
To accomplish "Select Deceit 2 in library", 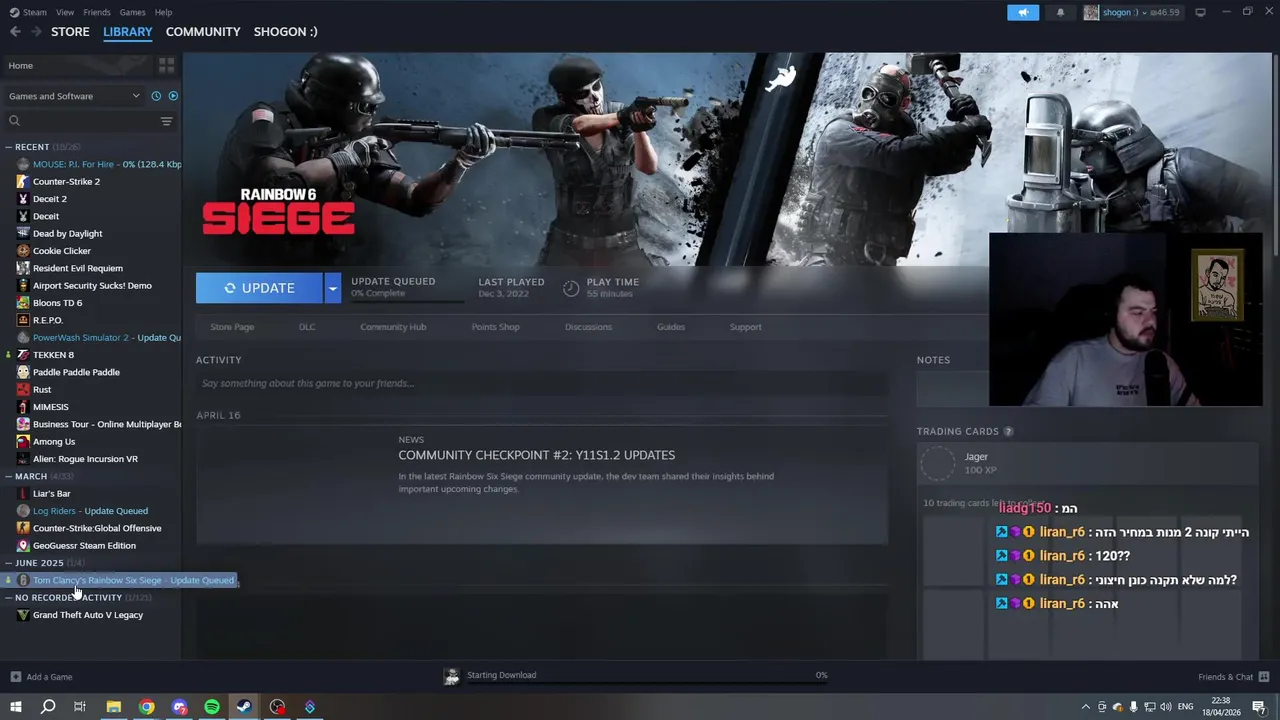I will tap(50, 199).
